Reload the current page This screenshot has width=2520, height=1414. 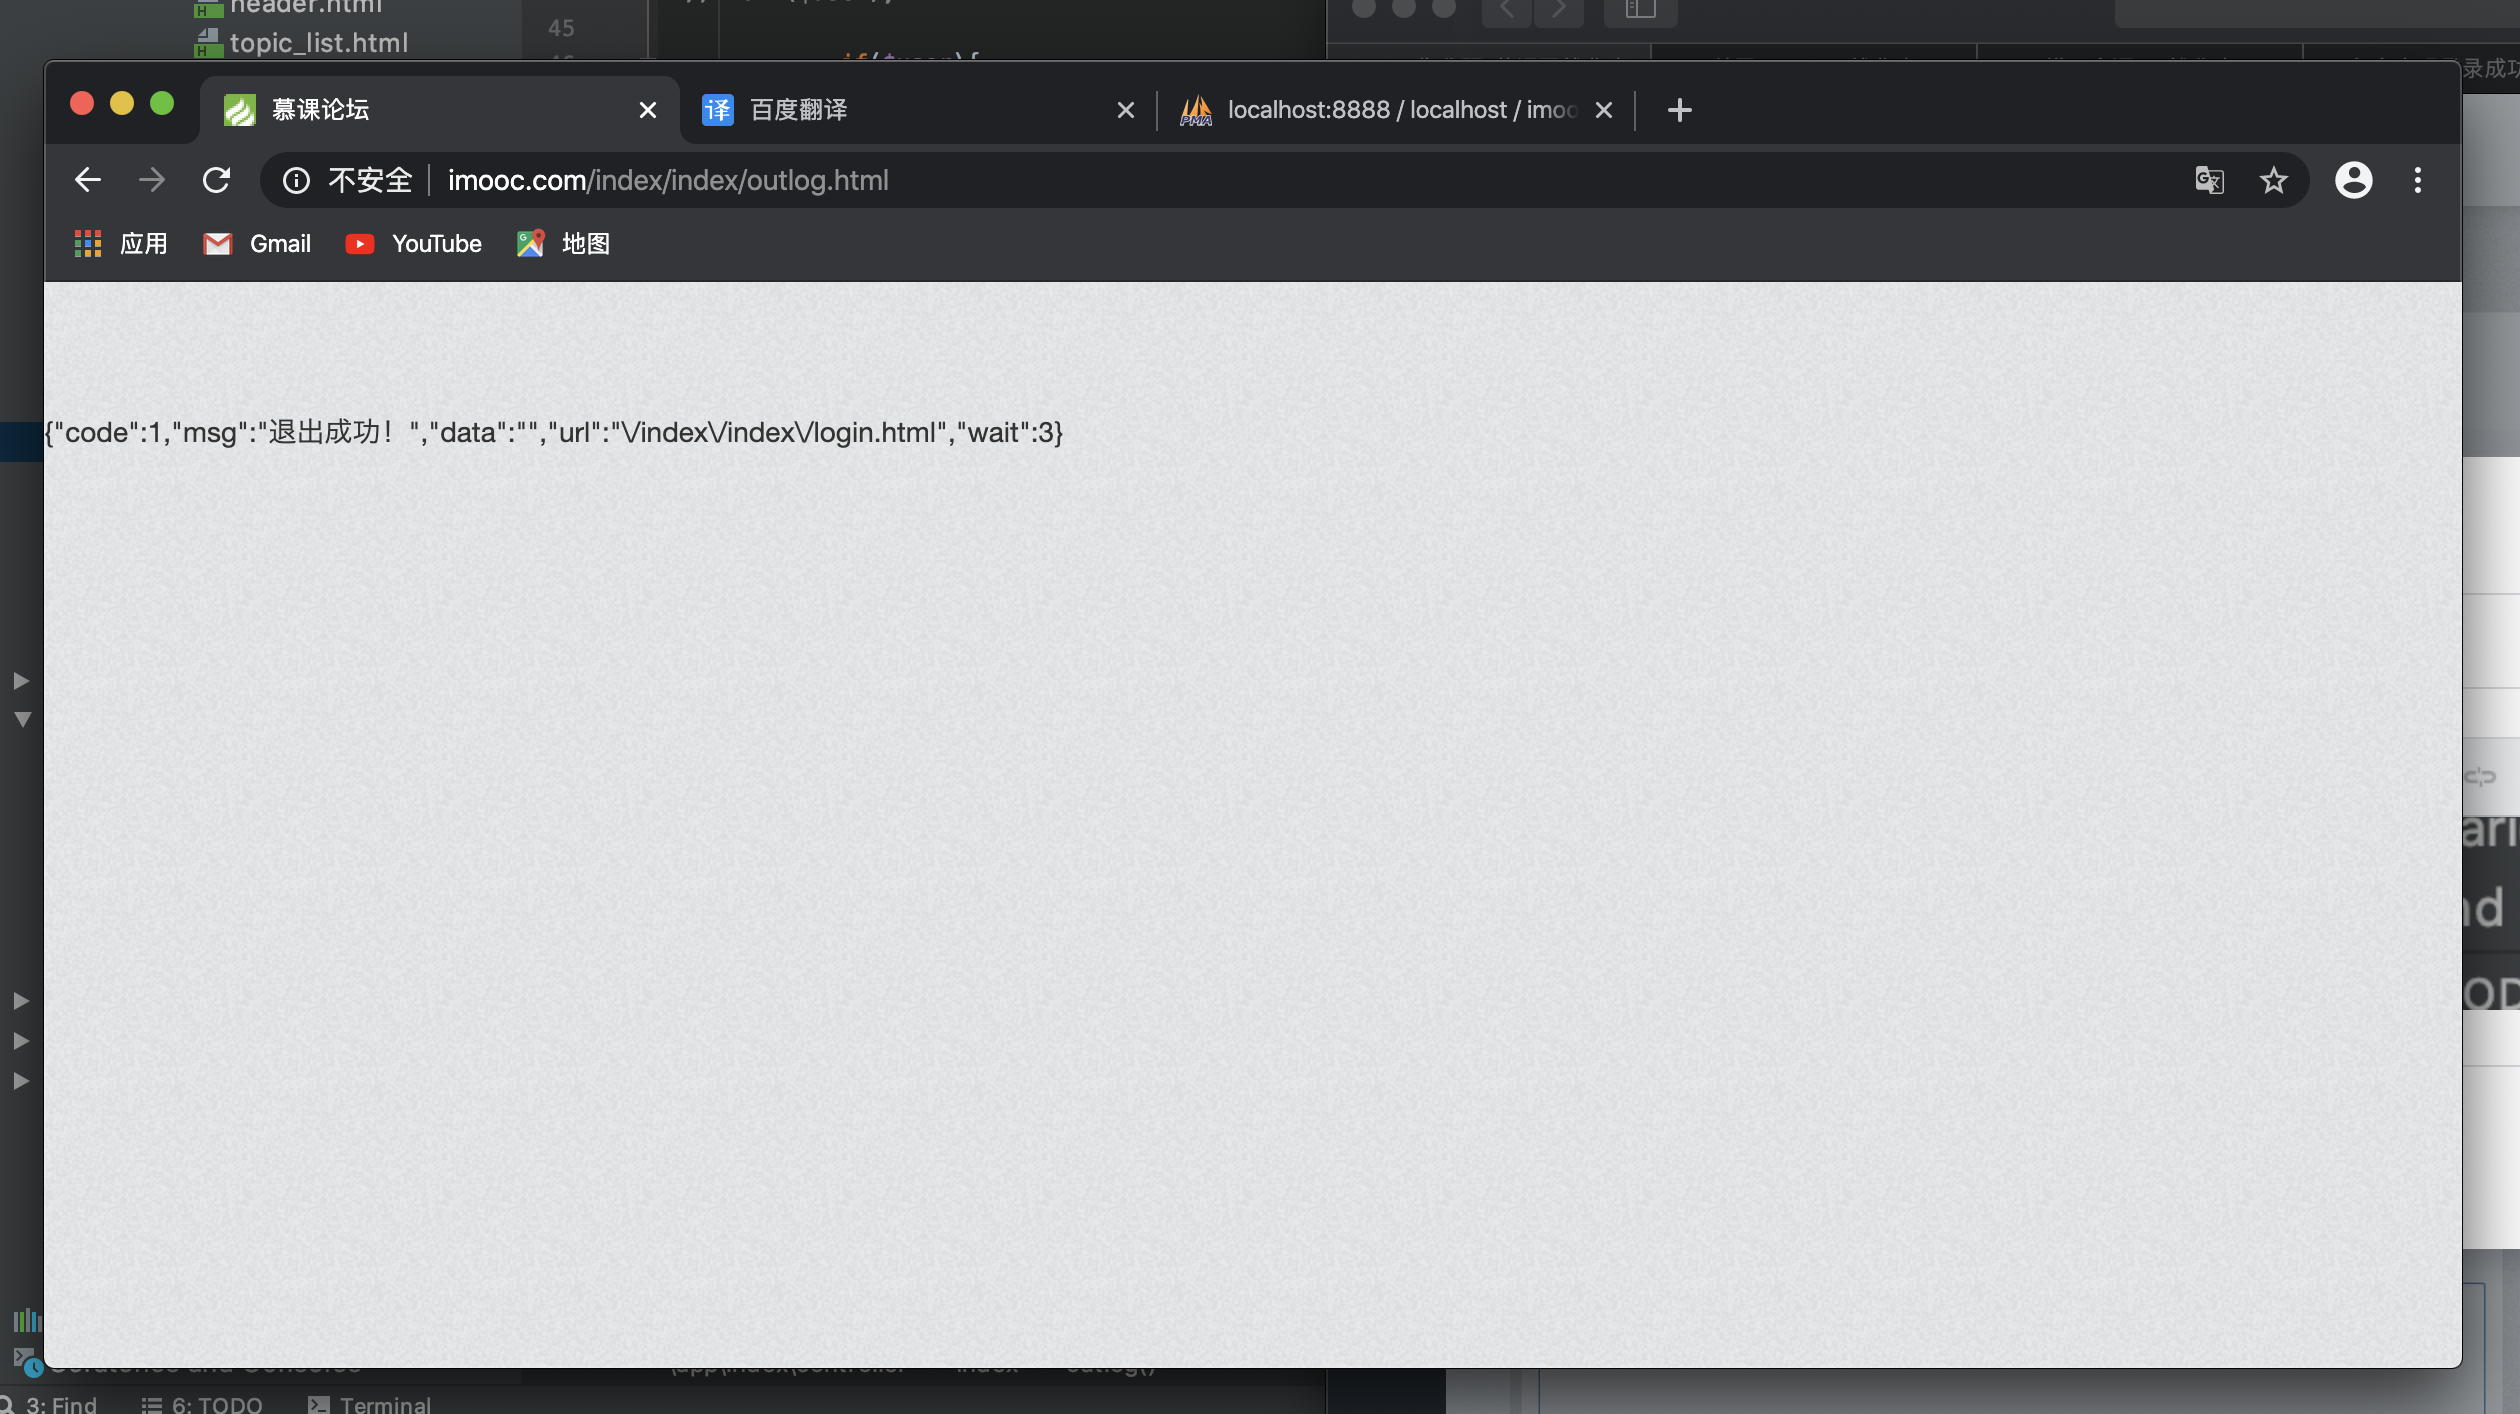(216, 180)
